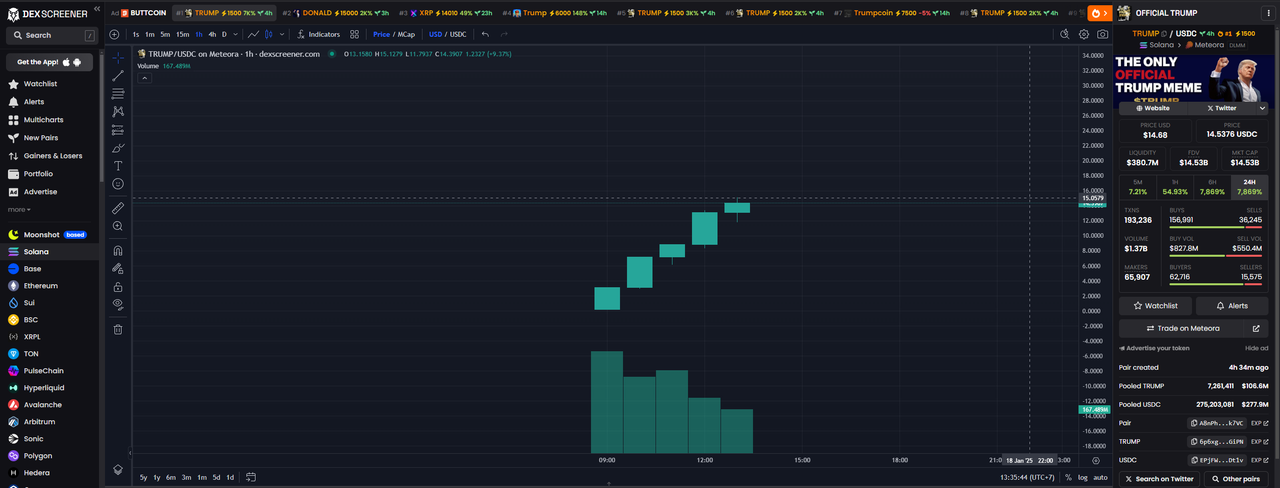Lock all drawing tools
The width and height of the screenshot is (1280, 488).
point(118,287)
